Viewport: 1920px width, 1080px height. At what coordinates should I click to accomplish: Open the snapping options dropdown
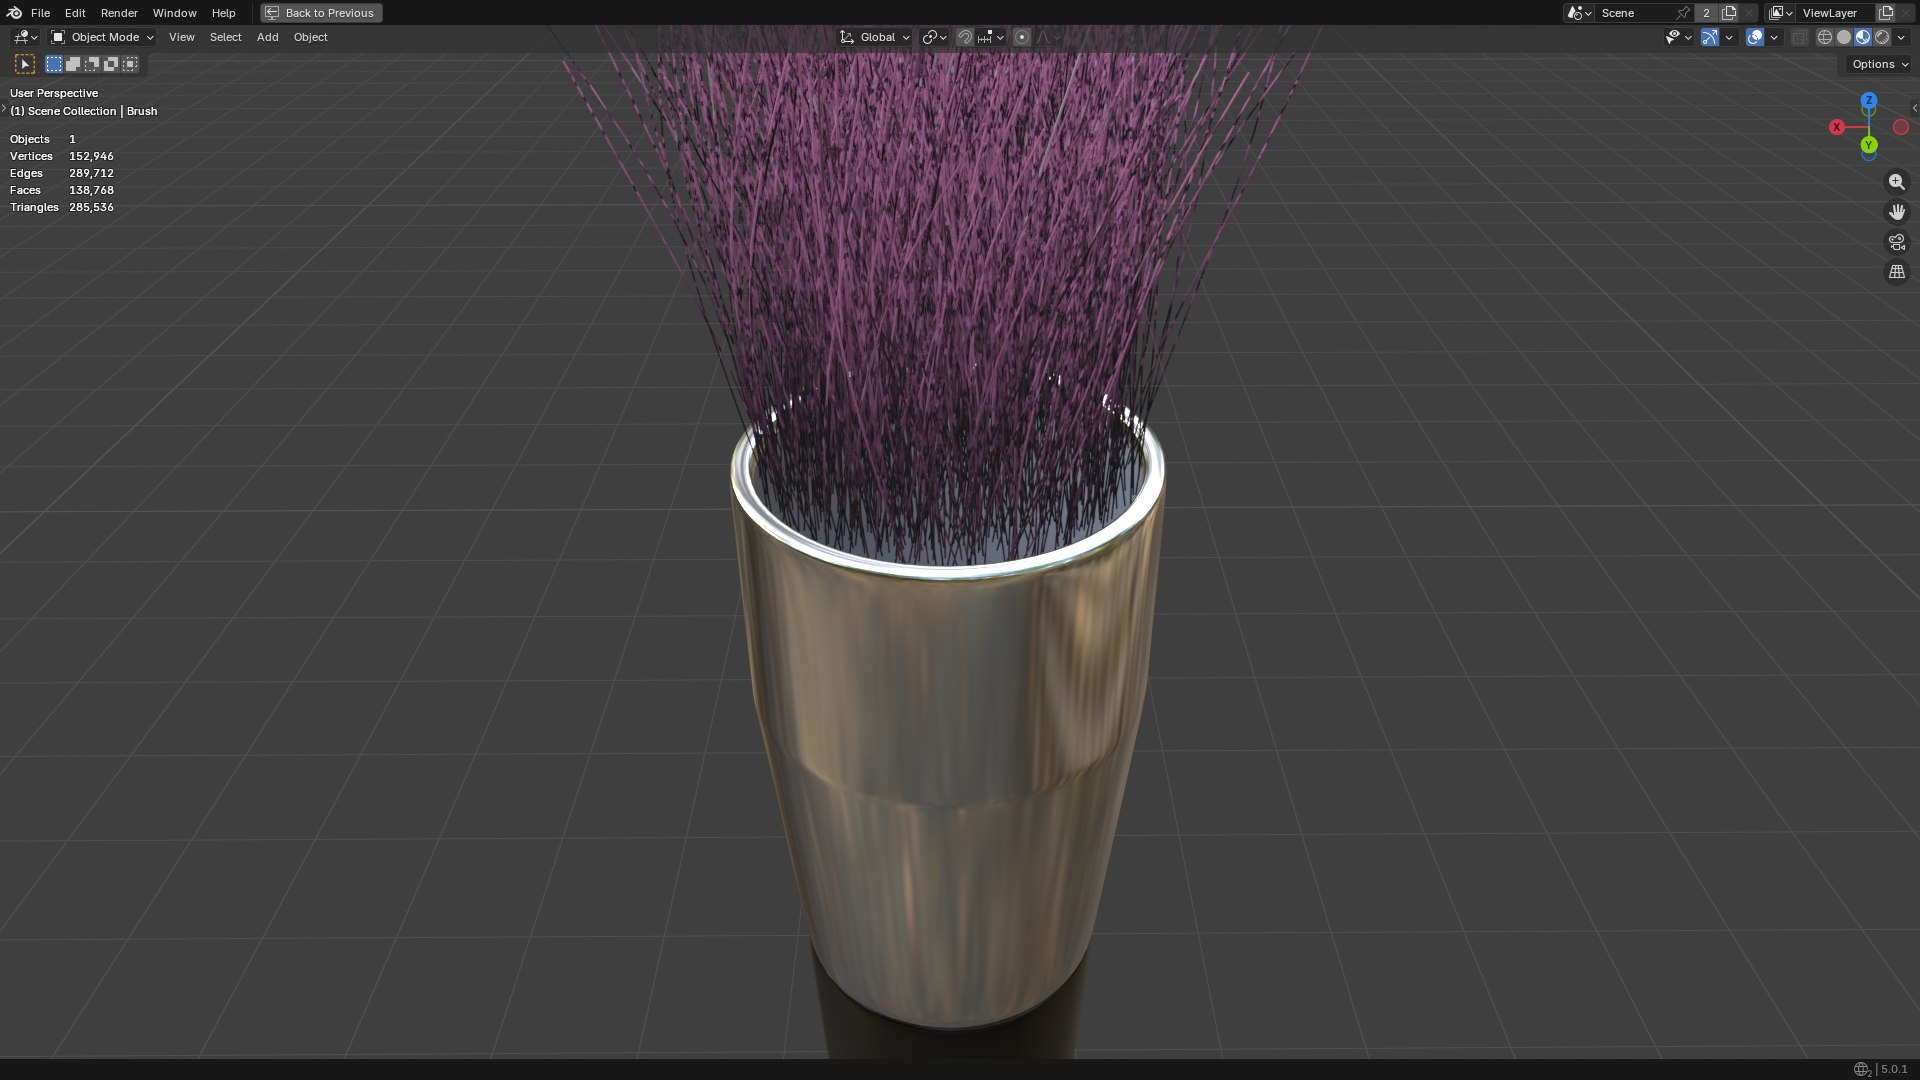point(991,37)
